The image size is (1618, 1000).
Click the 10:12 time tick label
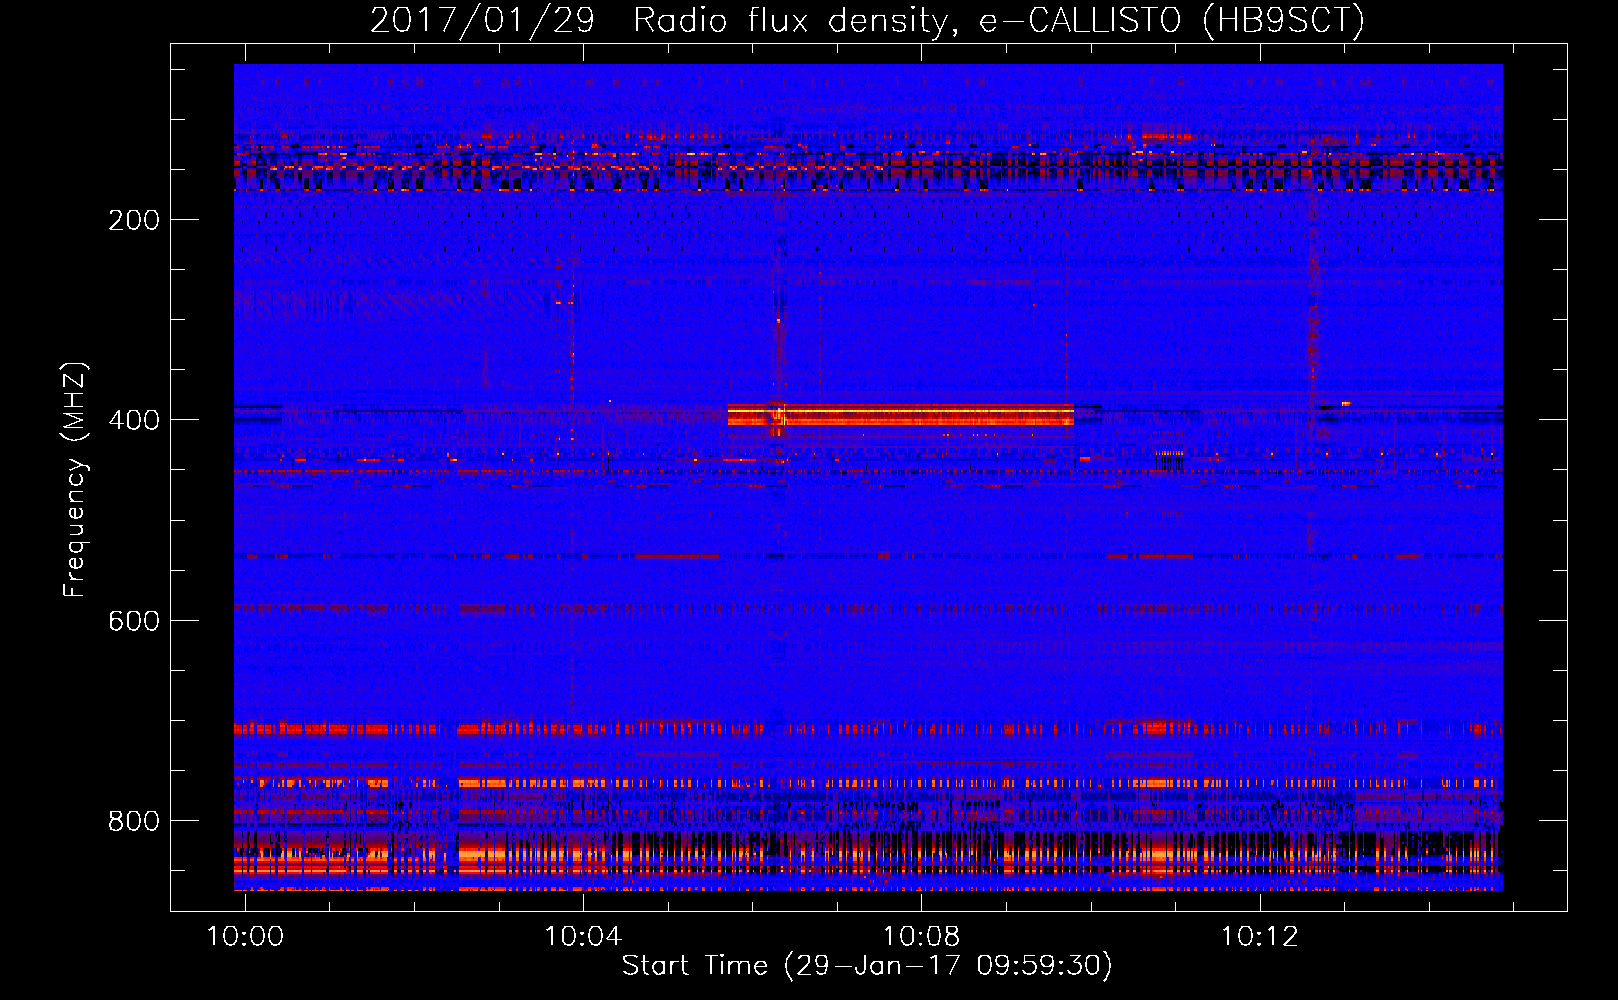point(1259,936)
